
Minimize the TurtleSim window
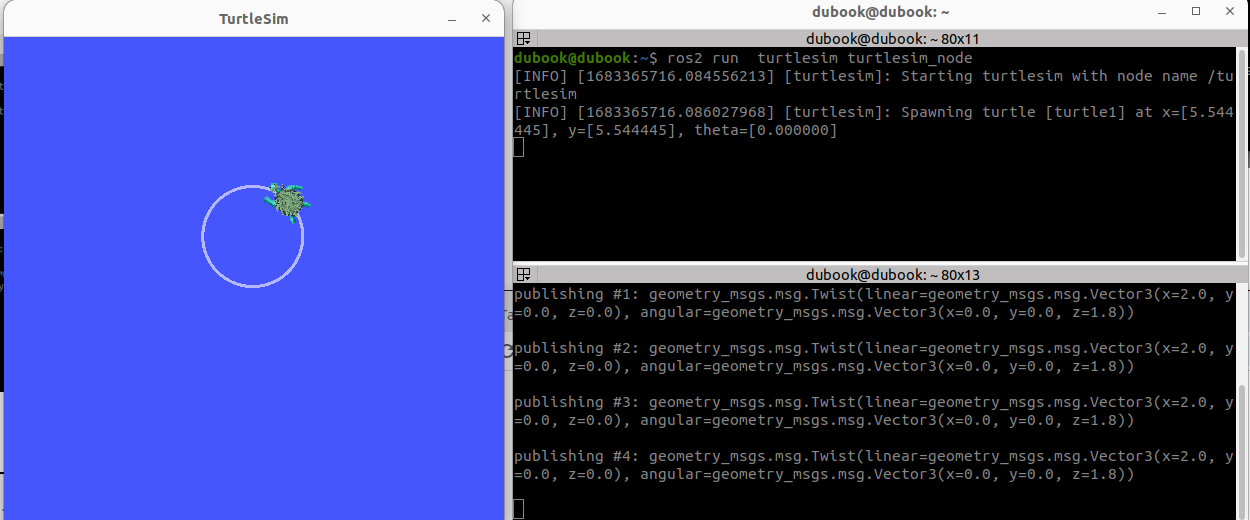452,19
